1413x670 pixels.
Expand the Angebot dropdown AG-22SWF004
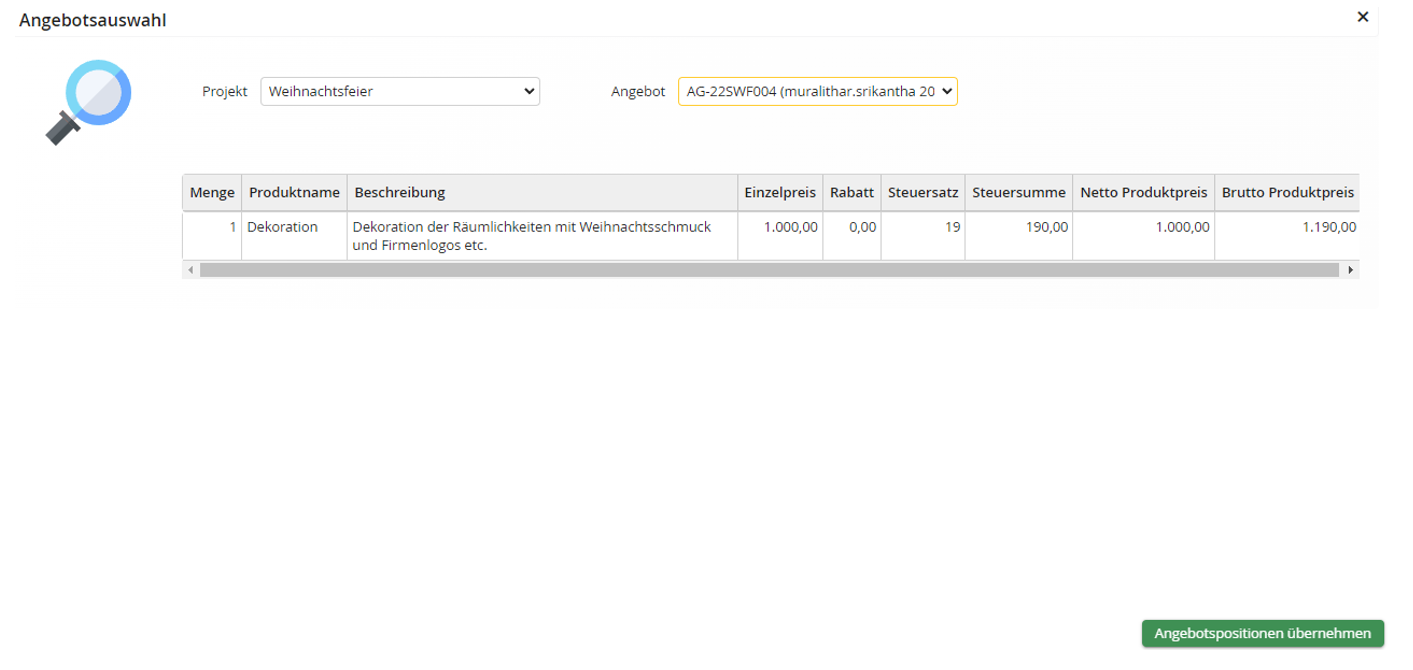(x=817, y=92)
